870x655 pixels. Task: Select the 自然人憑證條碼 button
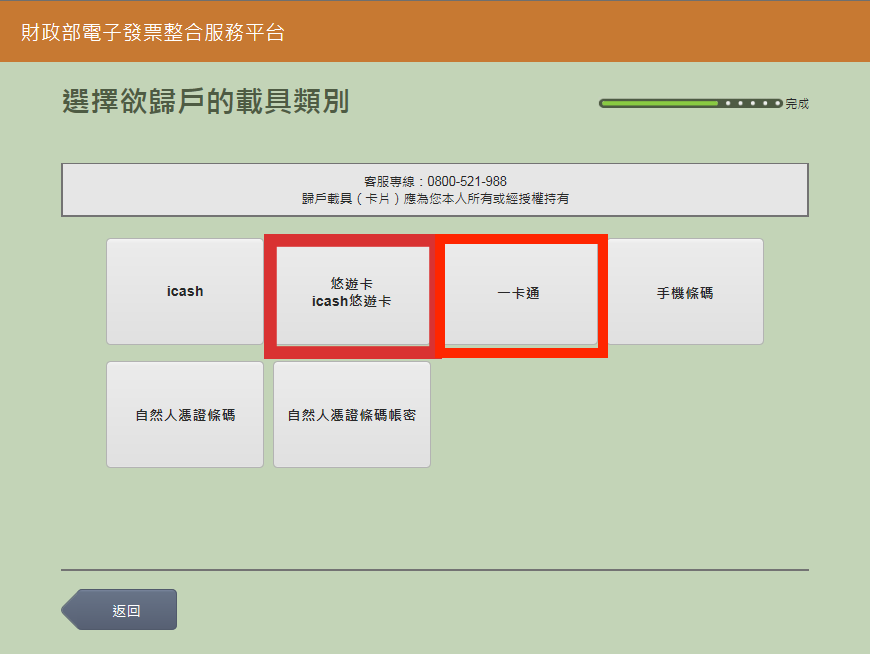click(185, 415)
